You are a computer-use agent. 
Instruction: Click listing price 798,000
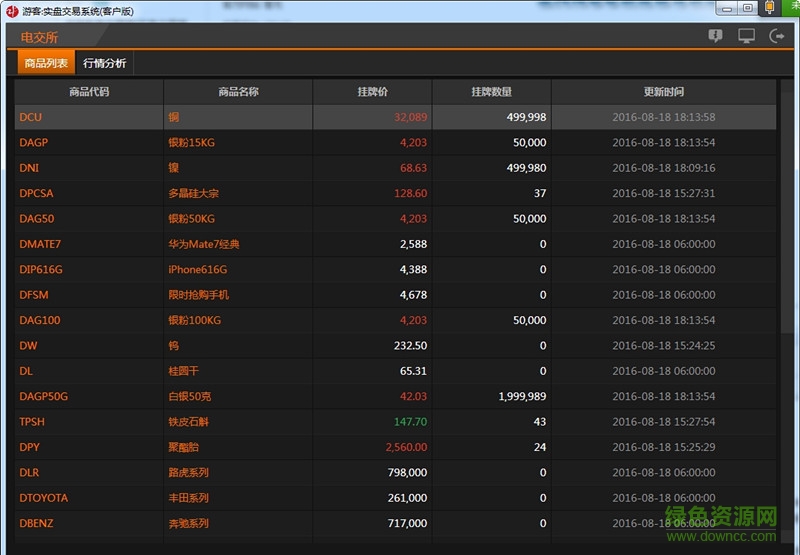coord(407,472)
